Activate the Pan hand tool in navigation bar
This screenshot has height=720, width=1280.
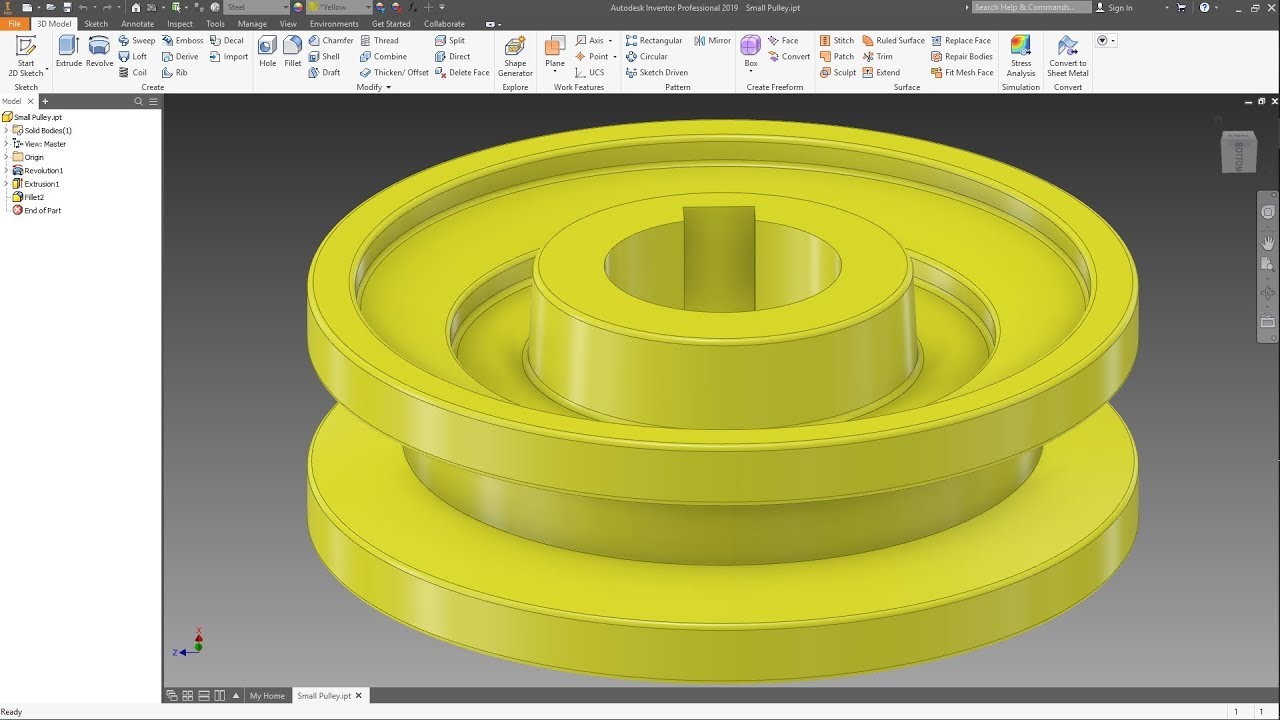[1268, 242]
